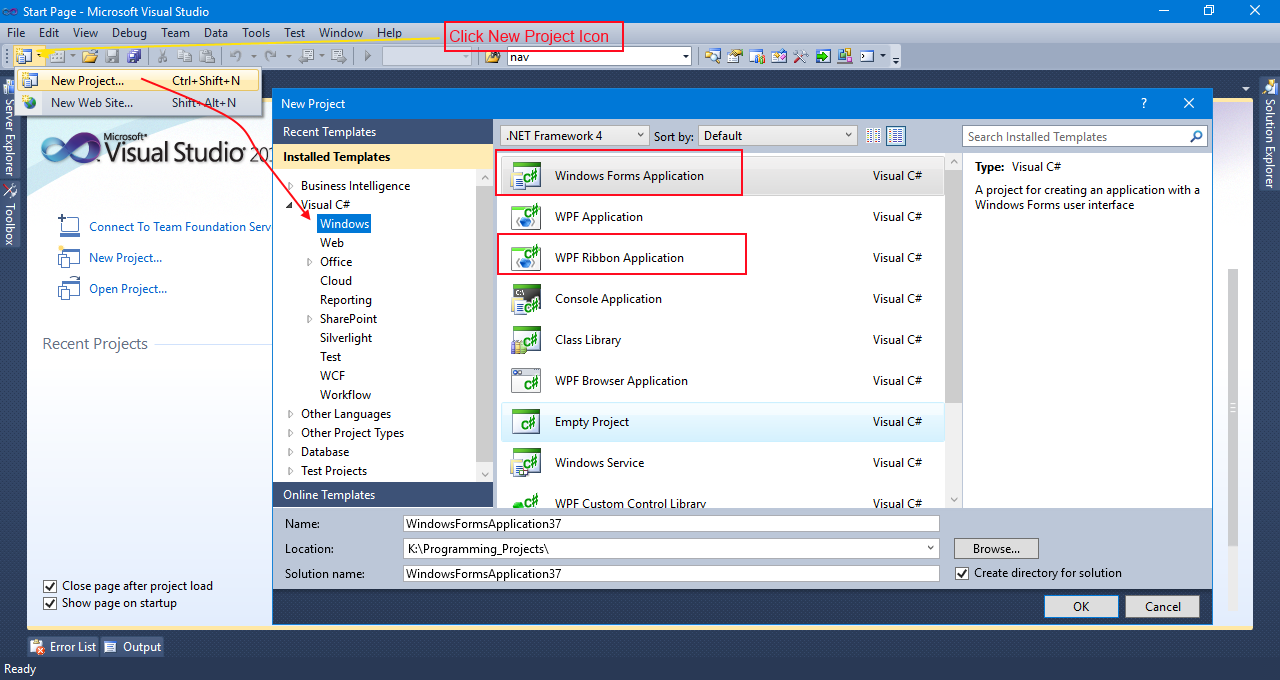Choose New Project... from dropdown menu

pos(138,81)
